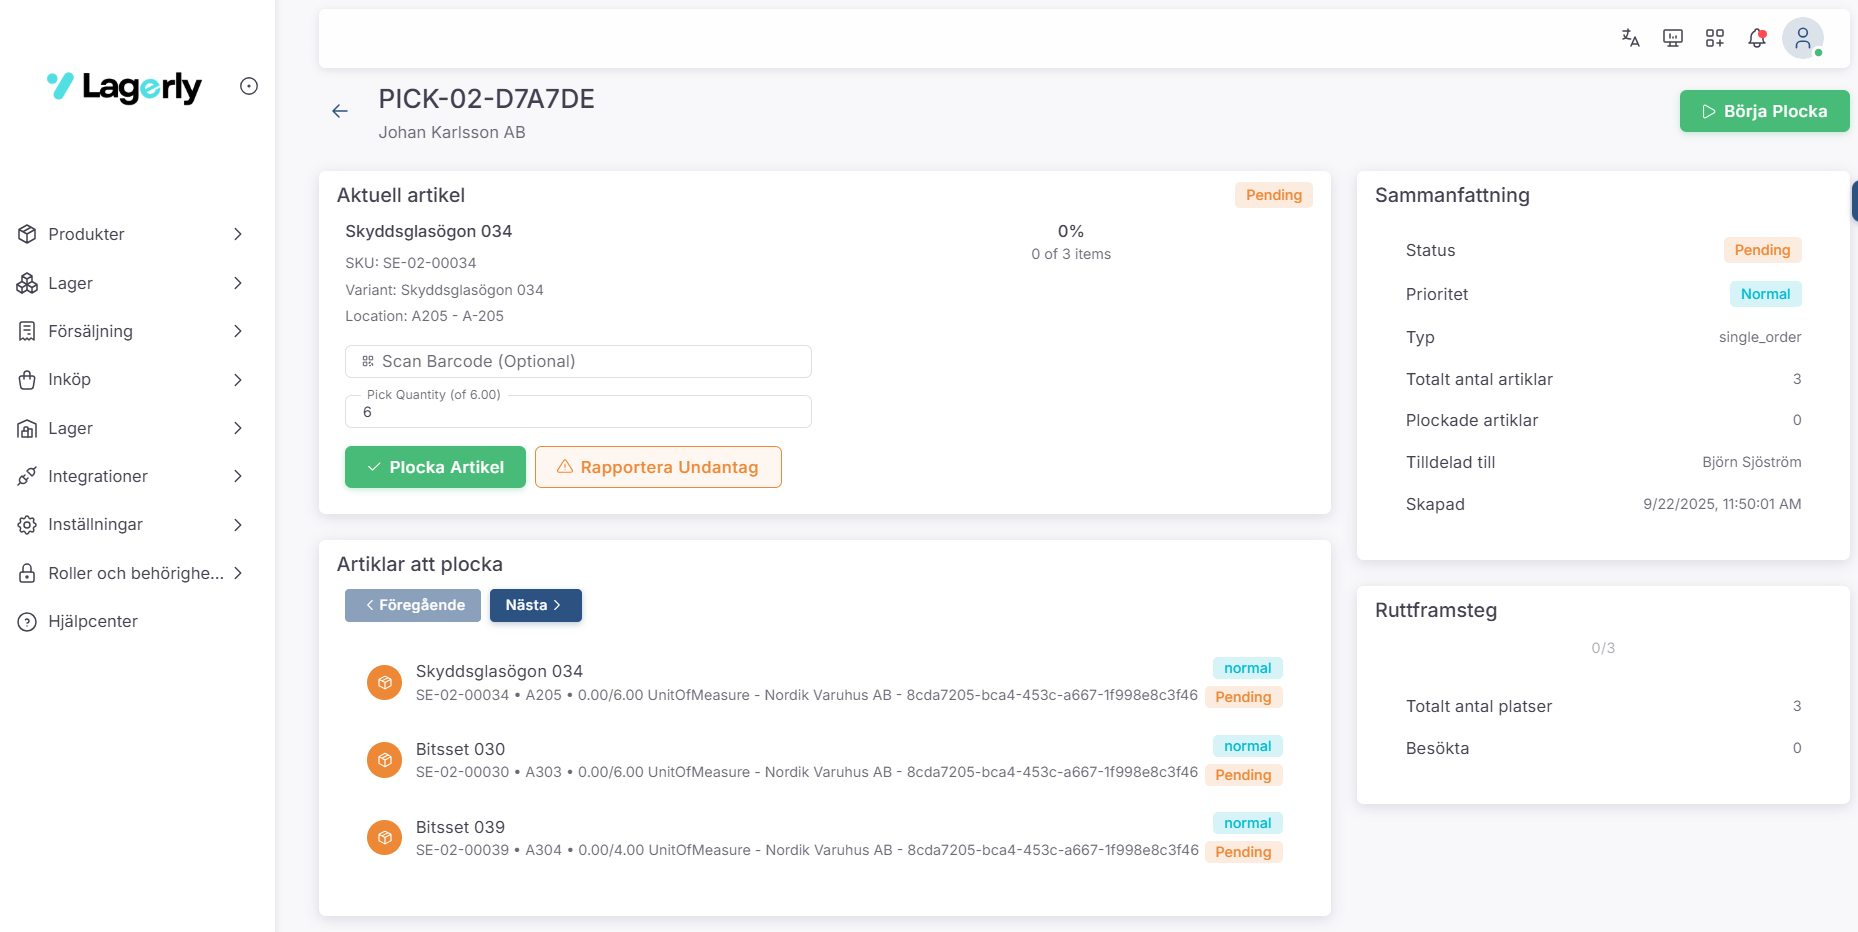This screenshot has width=1858, height=932.
Task: Click the Börja Plocka button
Action: pos(1764,111)
